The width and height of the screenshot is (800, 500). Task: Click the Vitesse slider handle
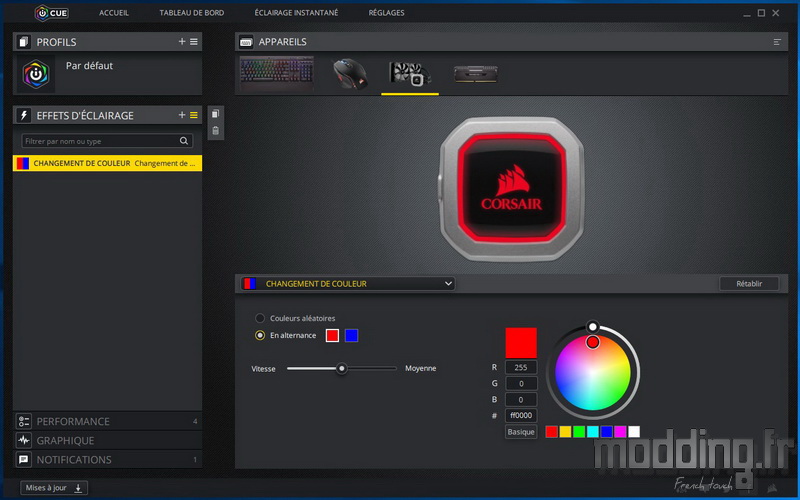click(x=342, y=368)
